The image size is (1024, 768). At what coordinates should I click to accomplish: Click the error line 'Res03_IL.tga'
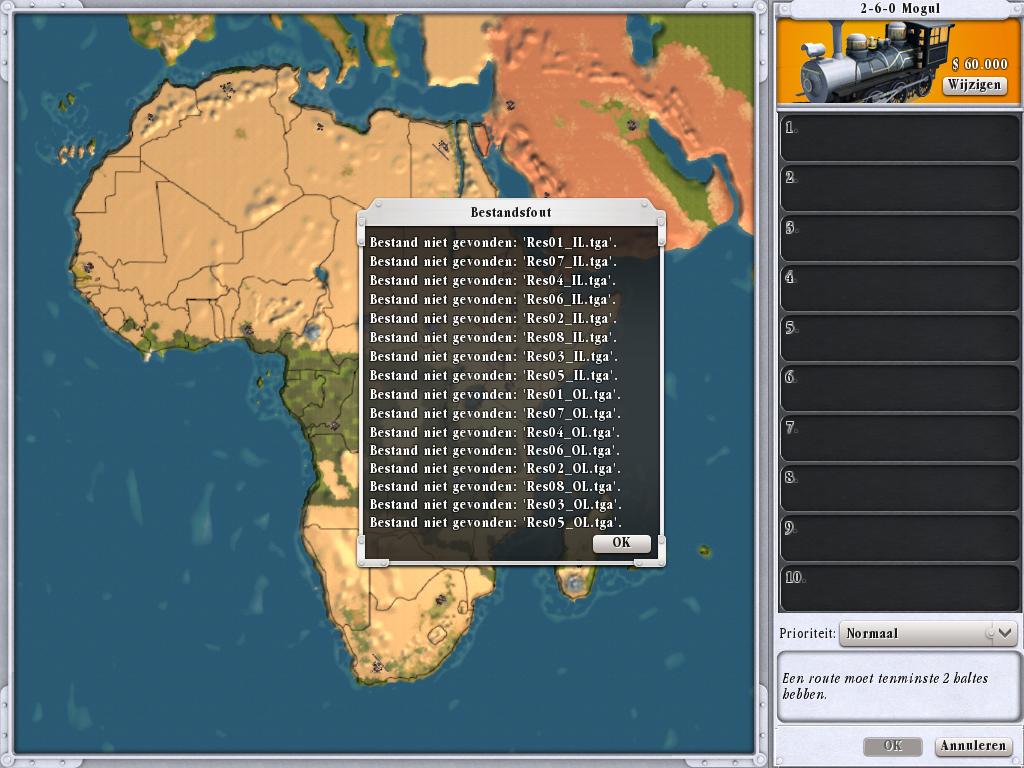tap(493, 357)
